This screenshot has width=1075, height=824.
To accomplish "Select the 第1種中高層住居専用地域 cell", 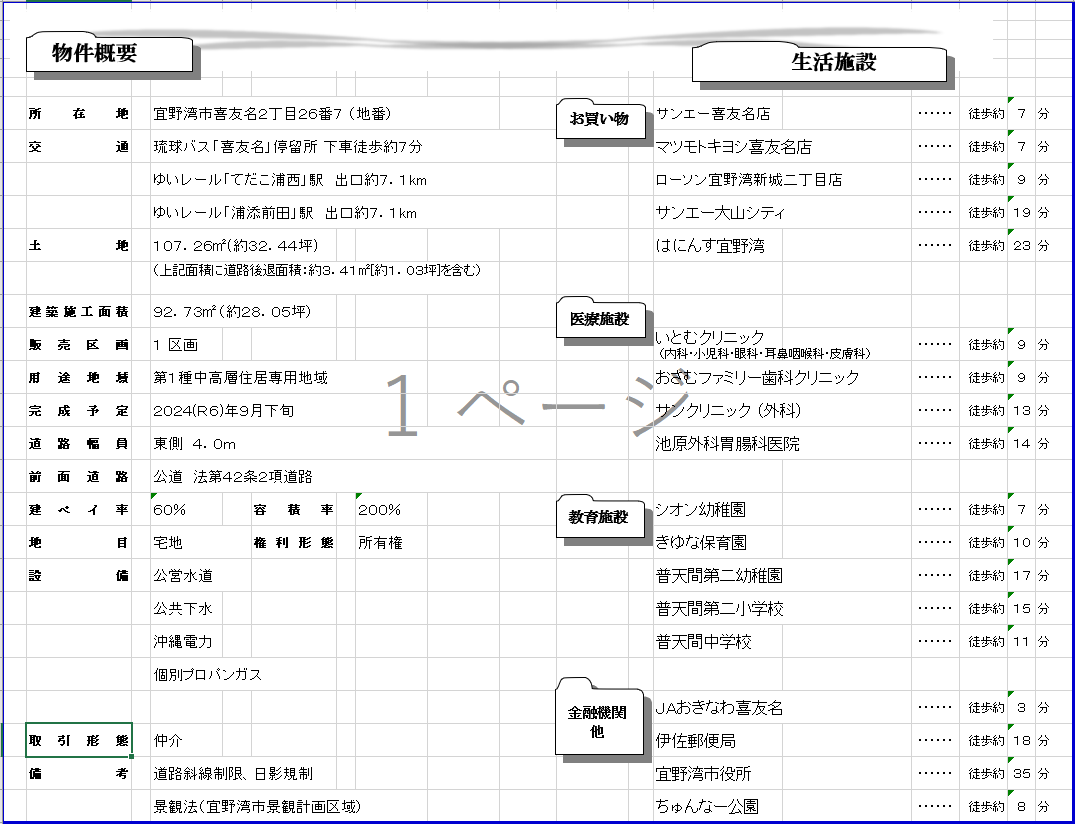I will (x=240, y=378).
